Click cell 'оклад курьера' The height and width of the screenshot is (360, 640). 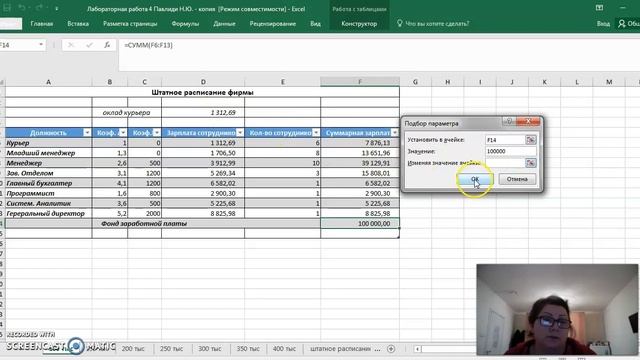coord(127,113)
